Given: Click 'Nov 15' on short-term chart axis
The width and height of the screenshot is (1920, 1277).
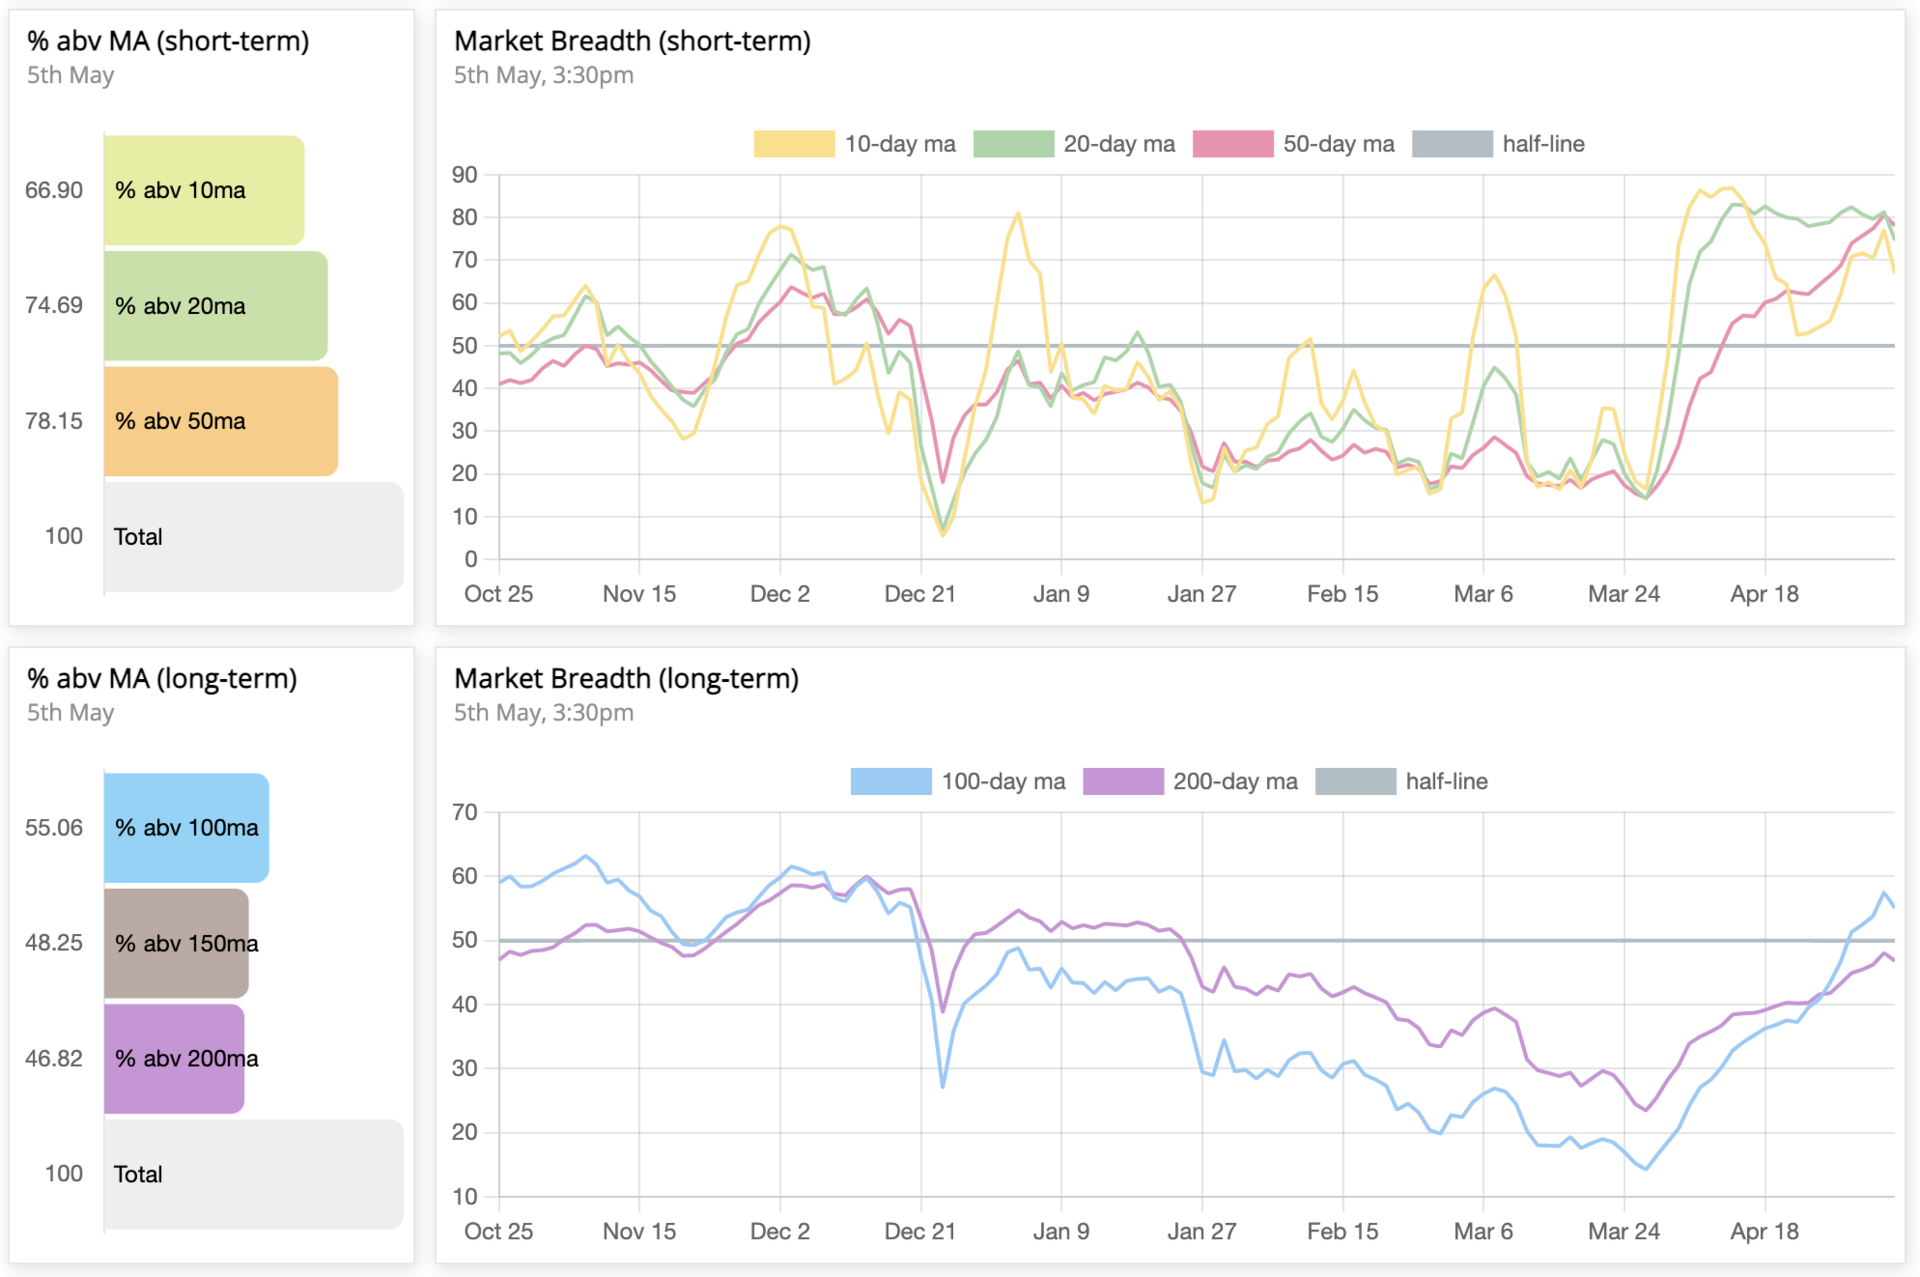Looking at the screenshot, I should coord(639,594).
